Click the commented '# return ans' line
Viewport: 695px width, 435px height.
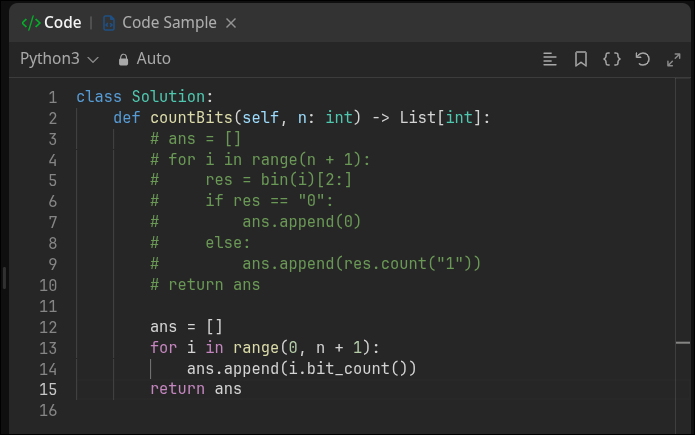click(205, 285)
